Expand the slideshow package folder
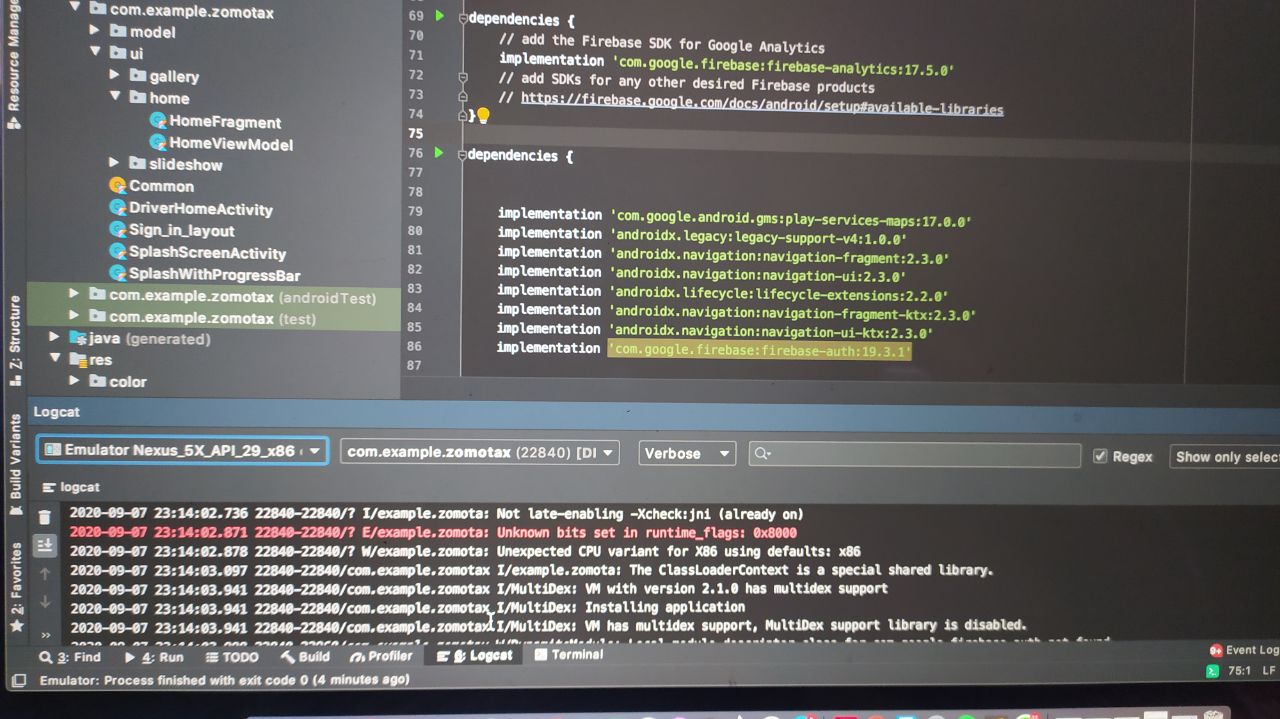This screenshot has height=719, width=1280. click(114, 163)
